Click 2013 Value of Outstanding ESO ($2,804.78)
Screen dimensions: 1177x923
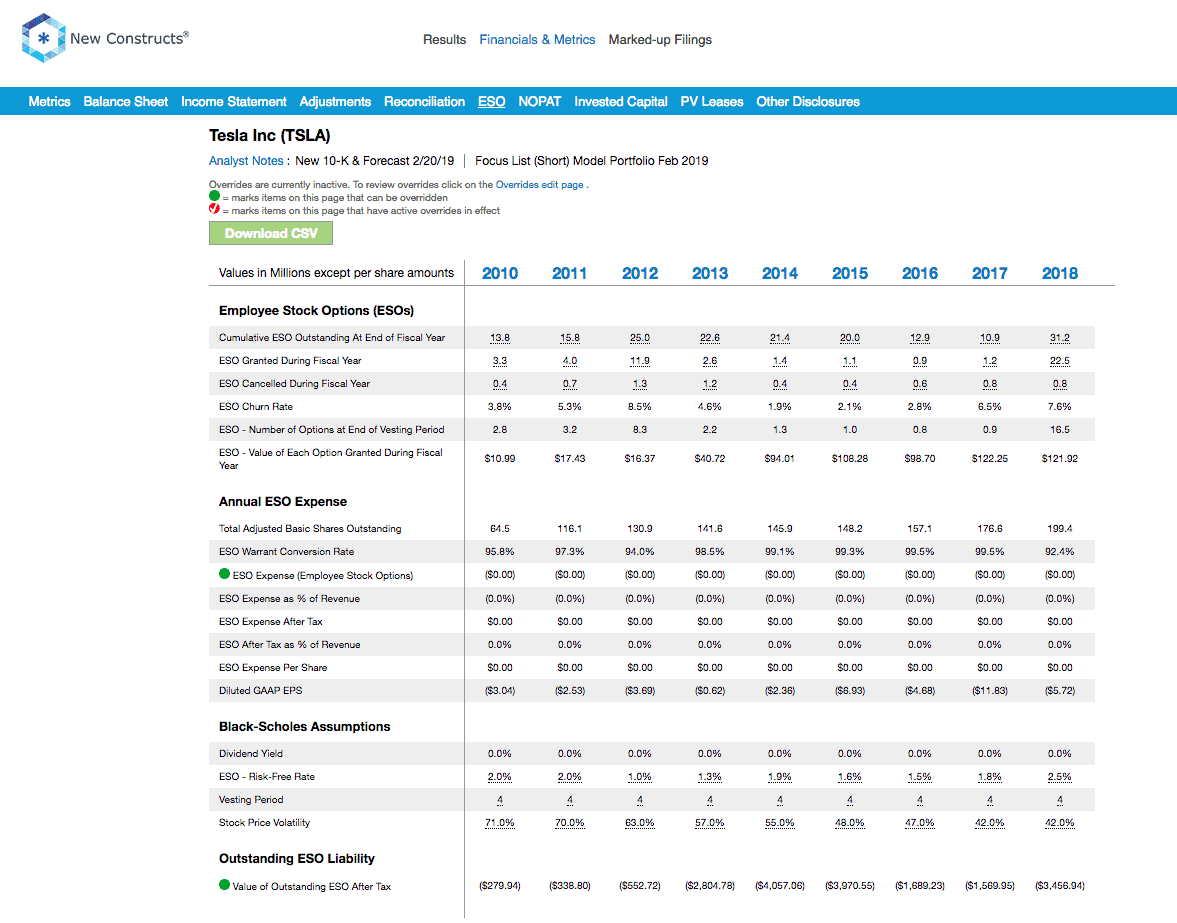(x=710, y=886)
